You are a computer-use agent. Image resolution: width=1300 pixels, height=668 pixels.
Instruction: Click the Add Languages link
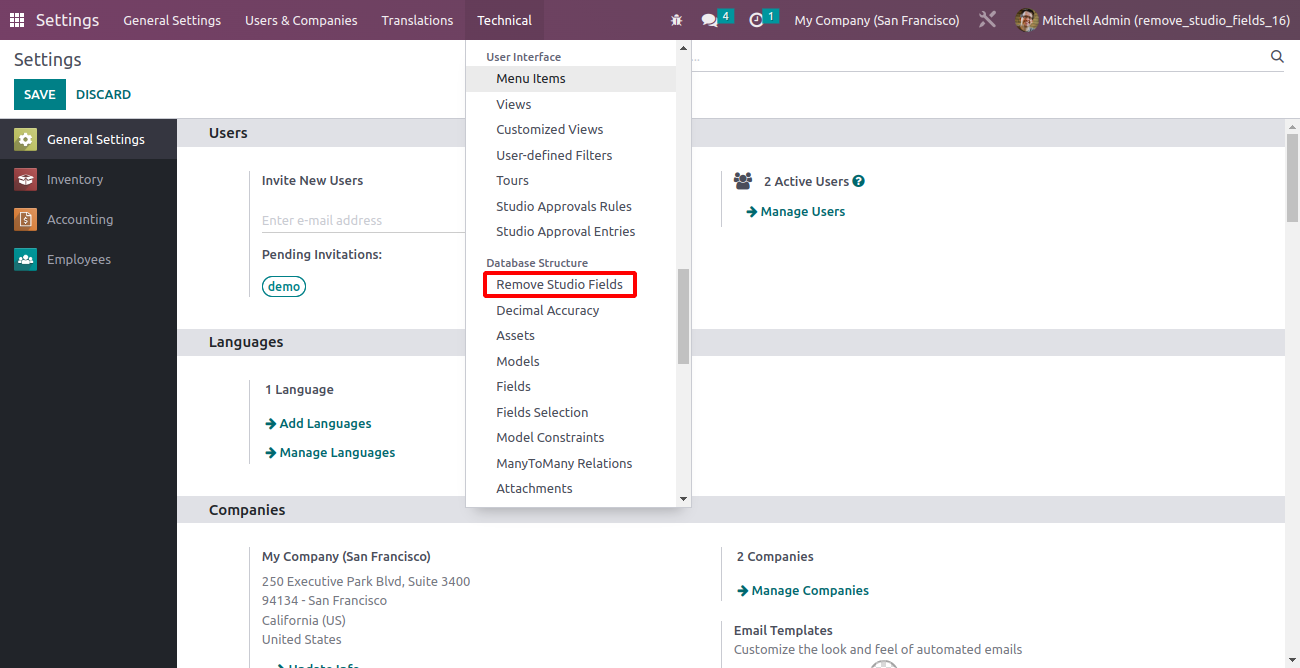tap(325, 424)
